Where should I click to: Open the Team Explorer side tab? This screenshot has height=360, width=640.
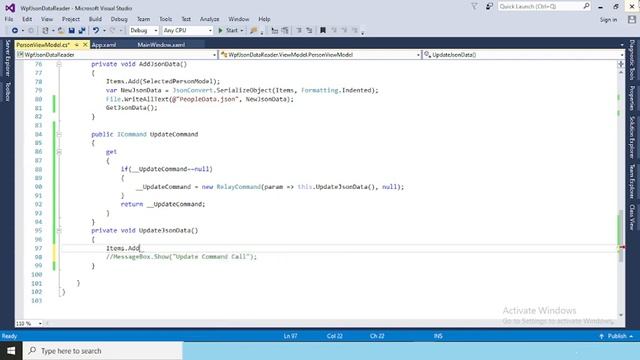pos(631,182)
